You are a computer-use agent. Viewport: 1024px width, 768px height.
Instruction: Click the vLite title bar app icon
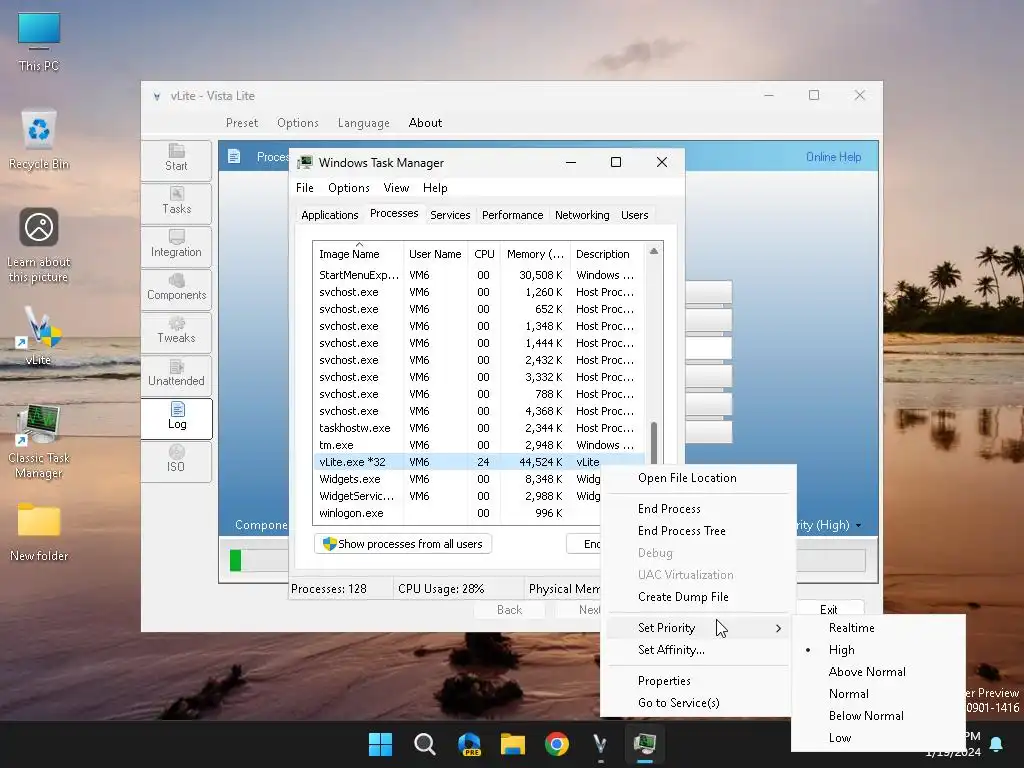[157, 96]
